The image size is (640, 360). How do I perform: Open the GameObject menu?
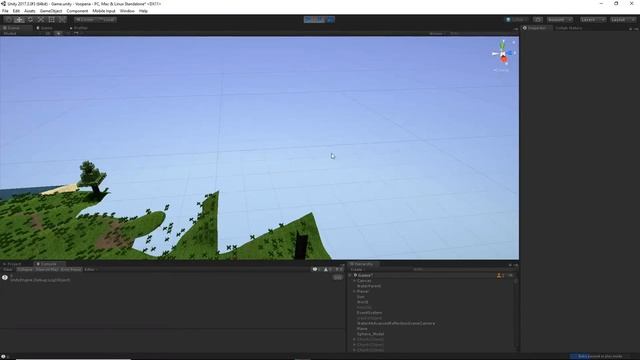pyautogui.click(x=51, y=11)
